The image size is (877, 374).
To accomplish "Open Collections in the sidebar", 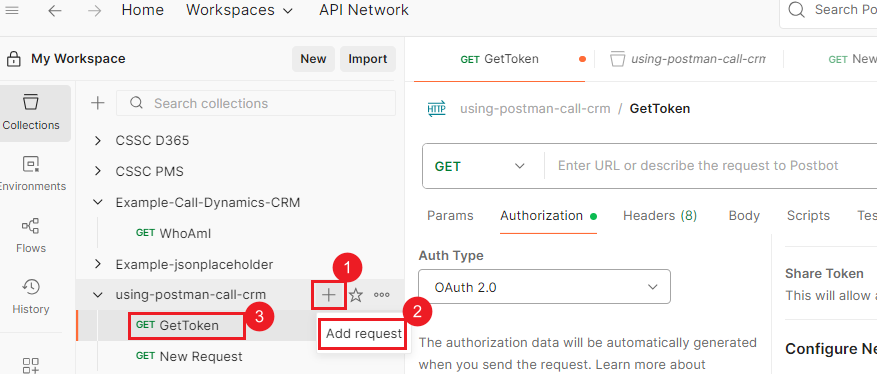I will pyautogui.click(x=31, y=113).
